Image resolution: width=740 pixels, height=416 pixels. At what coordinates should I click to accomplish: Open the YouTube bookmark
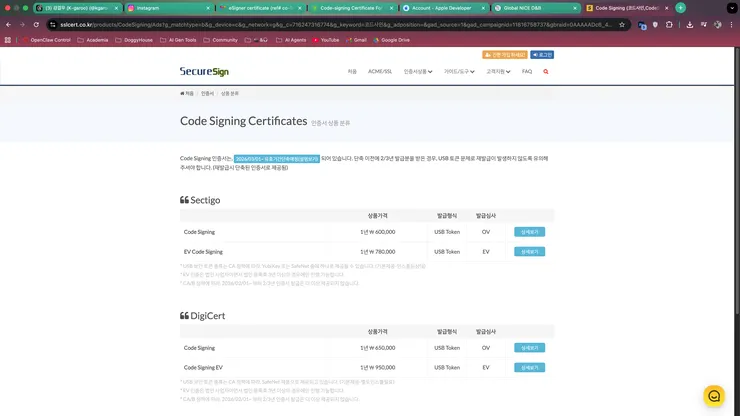click(326, 40)
